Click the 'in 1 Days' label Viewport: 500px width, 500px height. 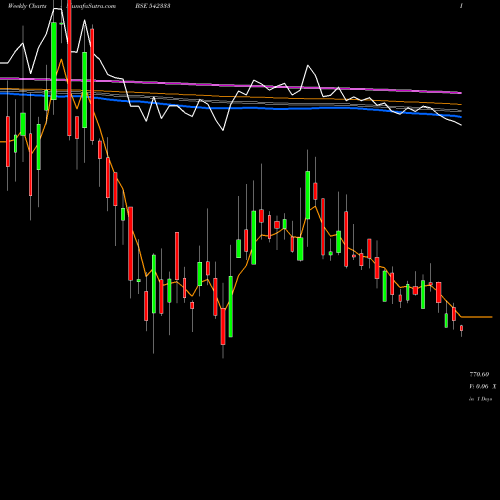(x=480, y=399)
